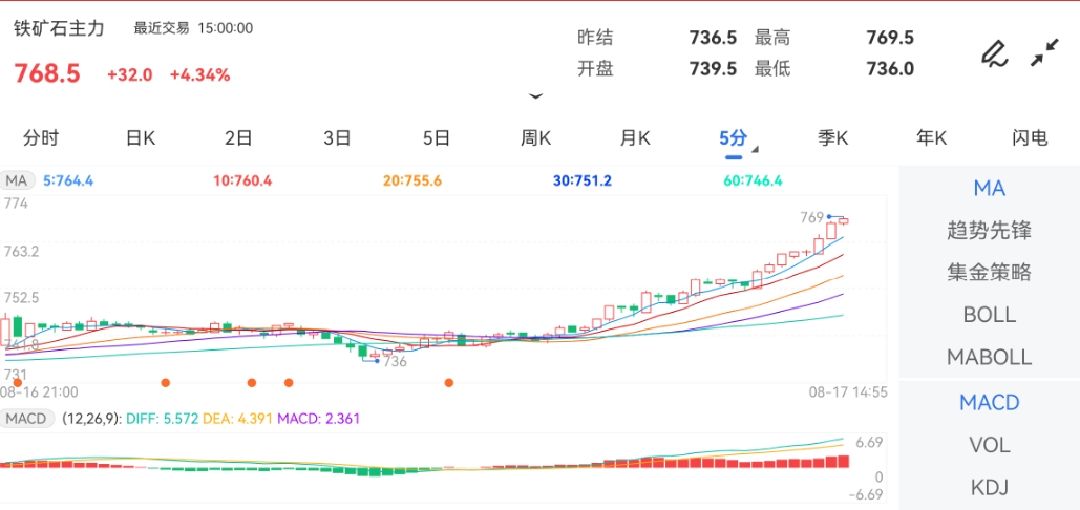Image resolution: width=1080 pixels, height=510 pixels.
Task: Select MA in the indicator sidebar
Action: [x=989, y=188]
